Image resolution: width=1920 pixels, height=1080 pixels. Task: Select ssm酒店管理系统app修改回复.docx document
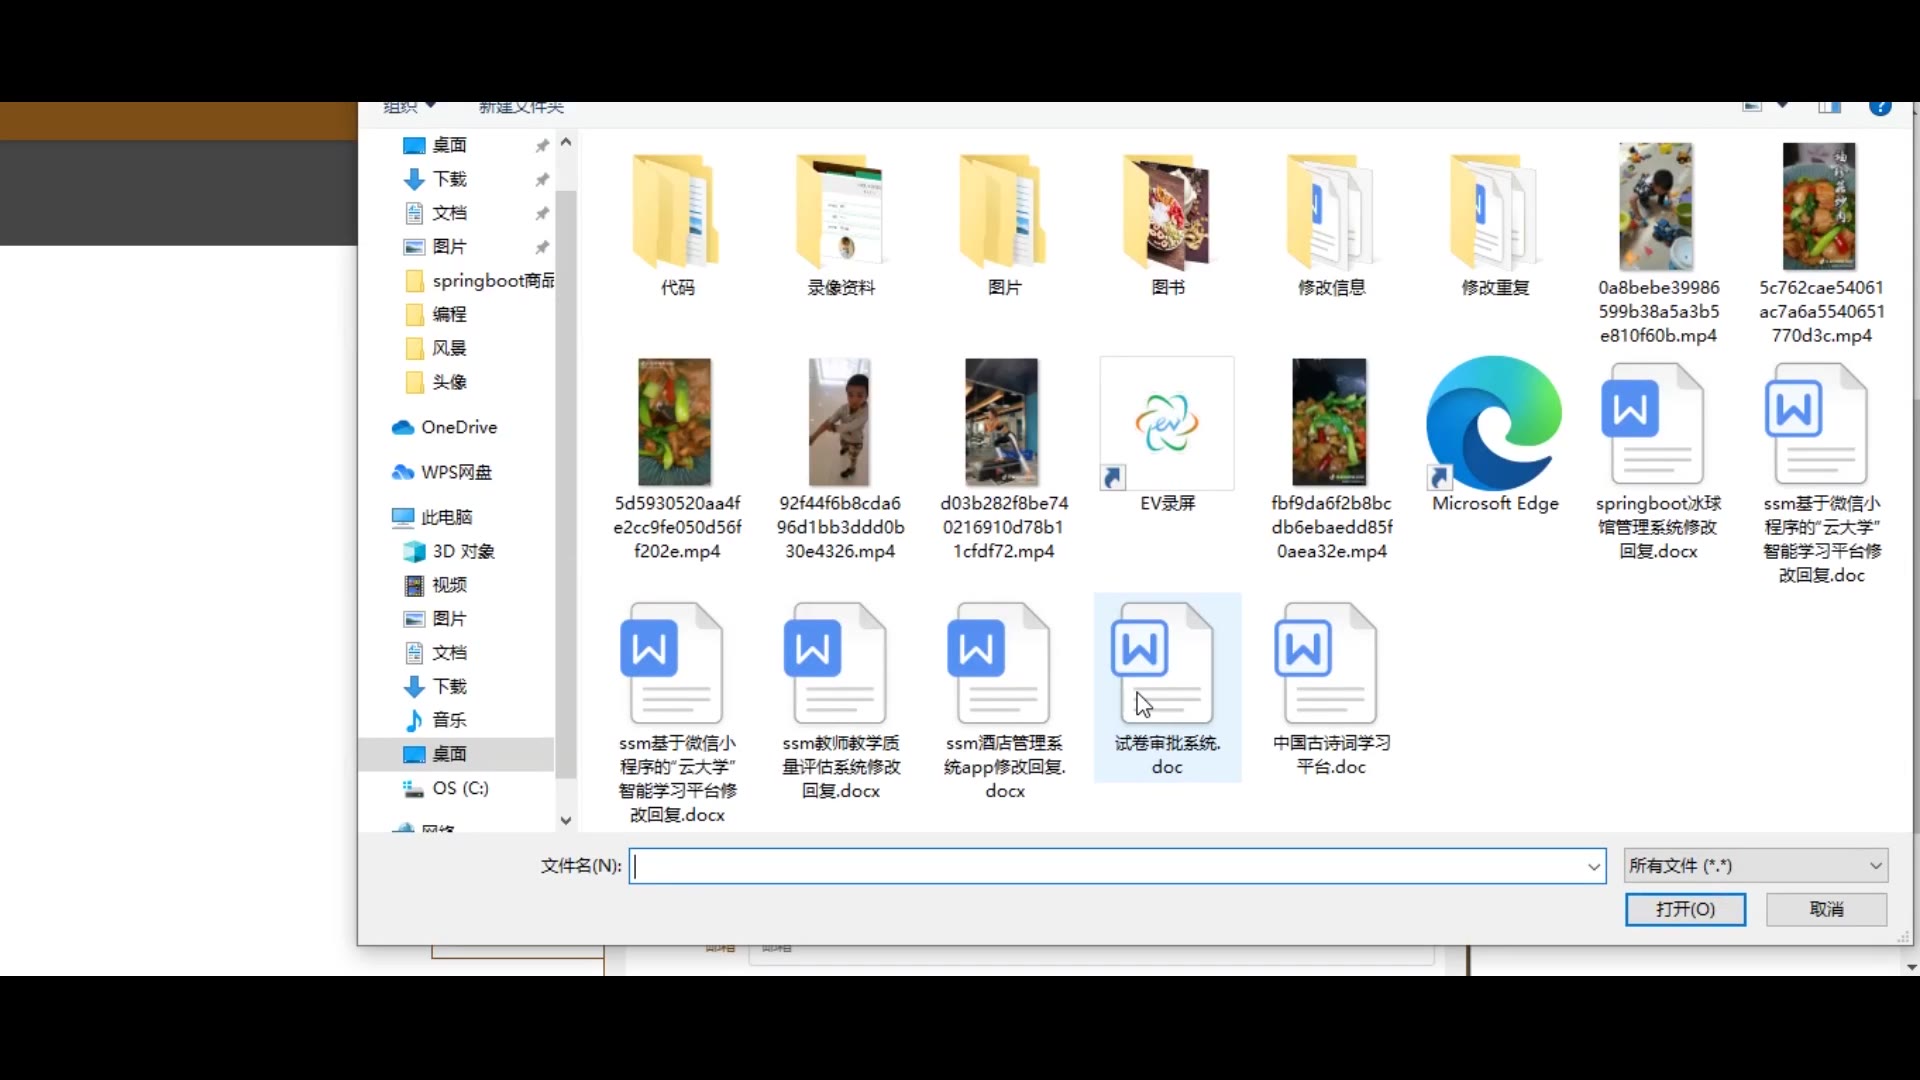click(1003, 665)
